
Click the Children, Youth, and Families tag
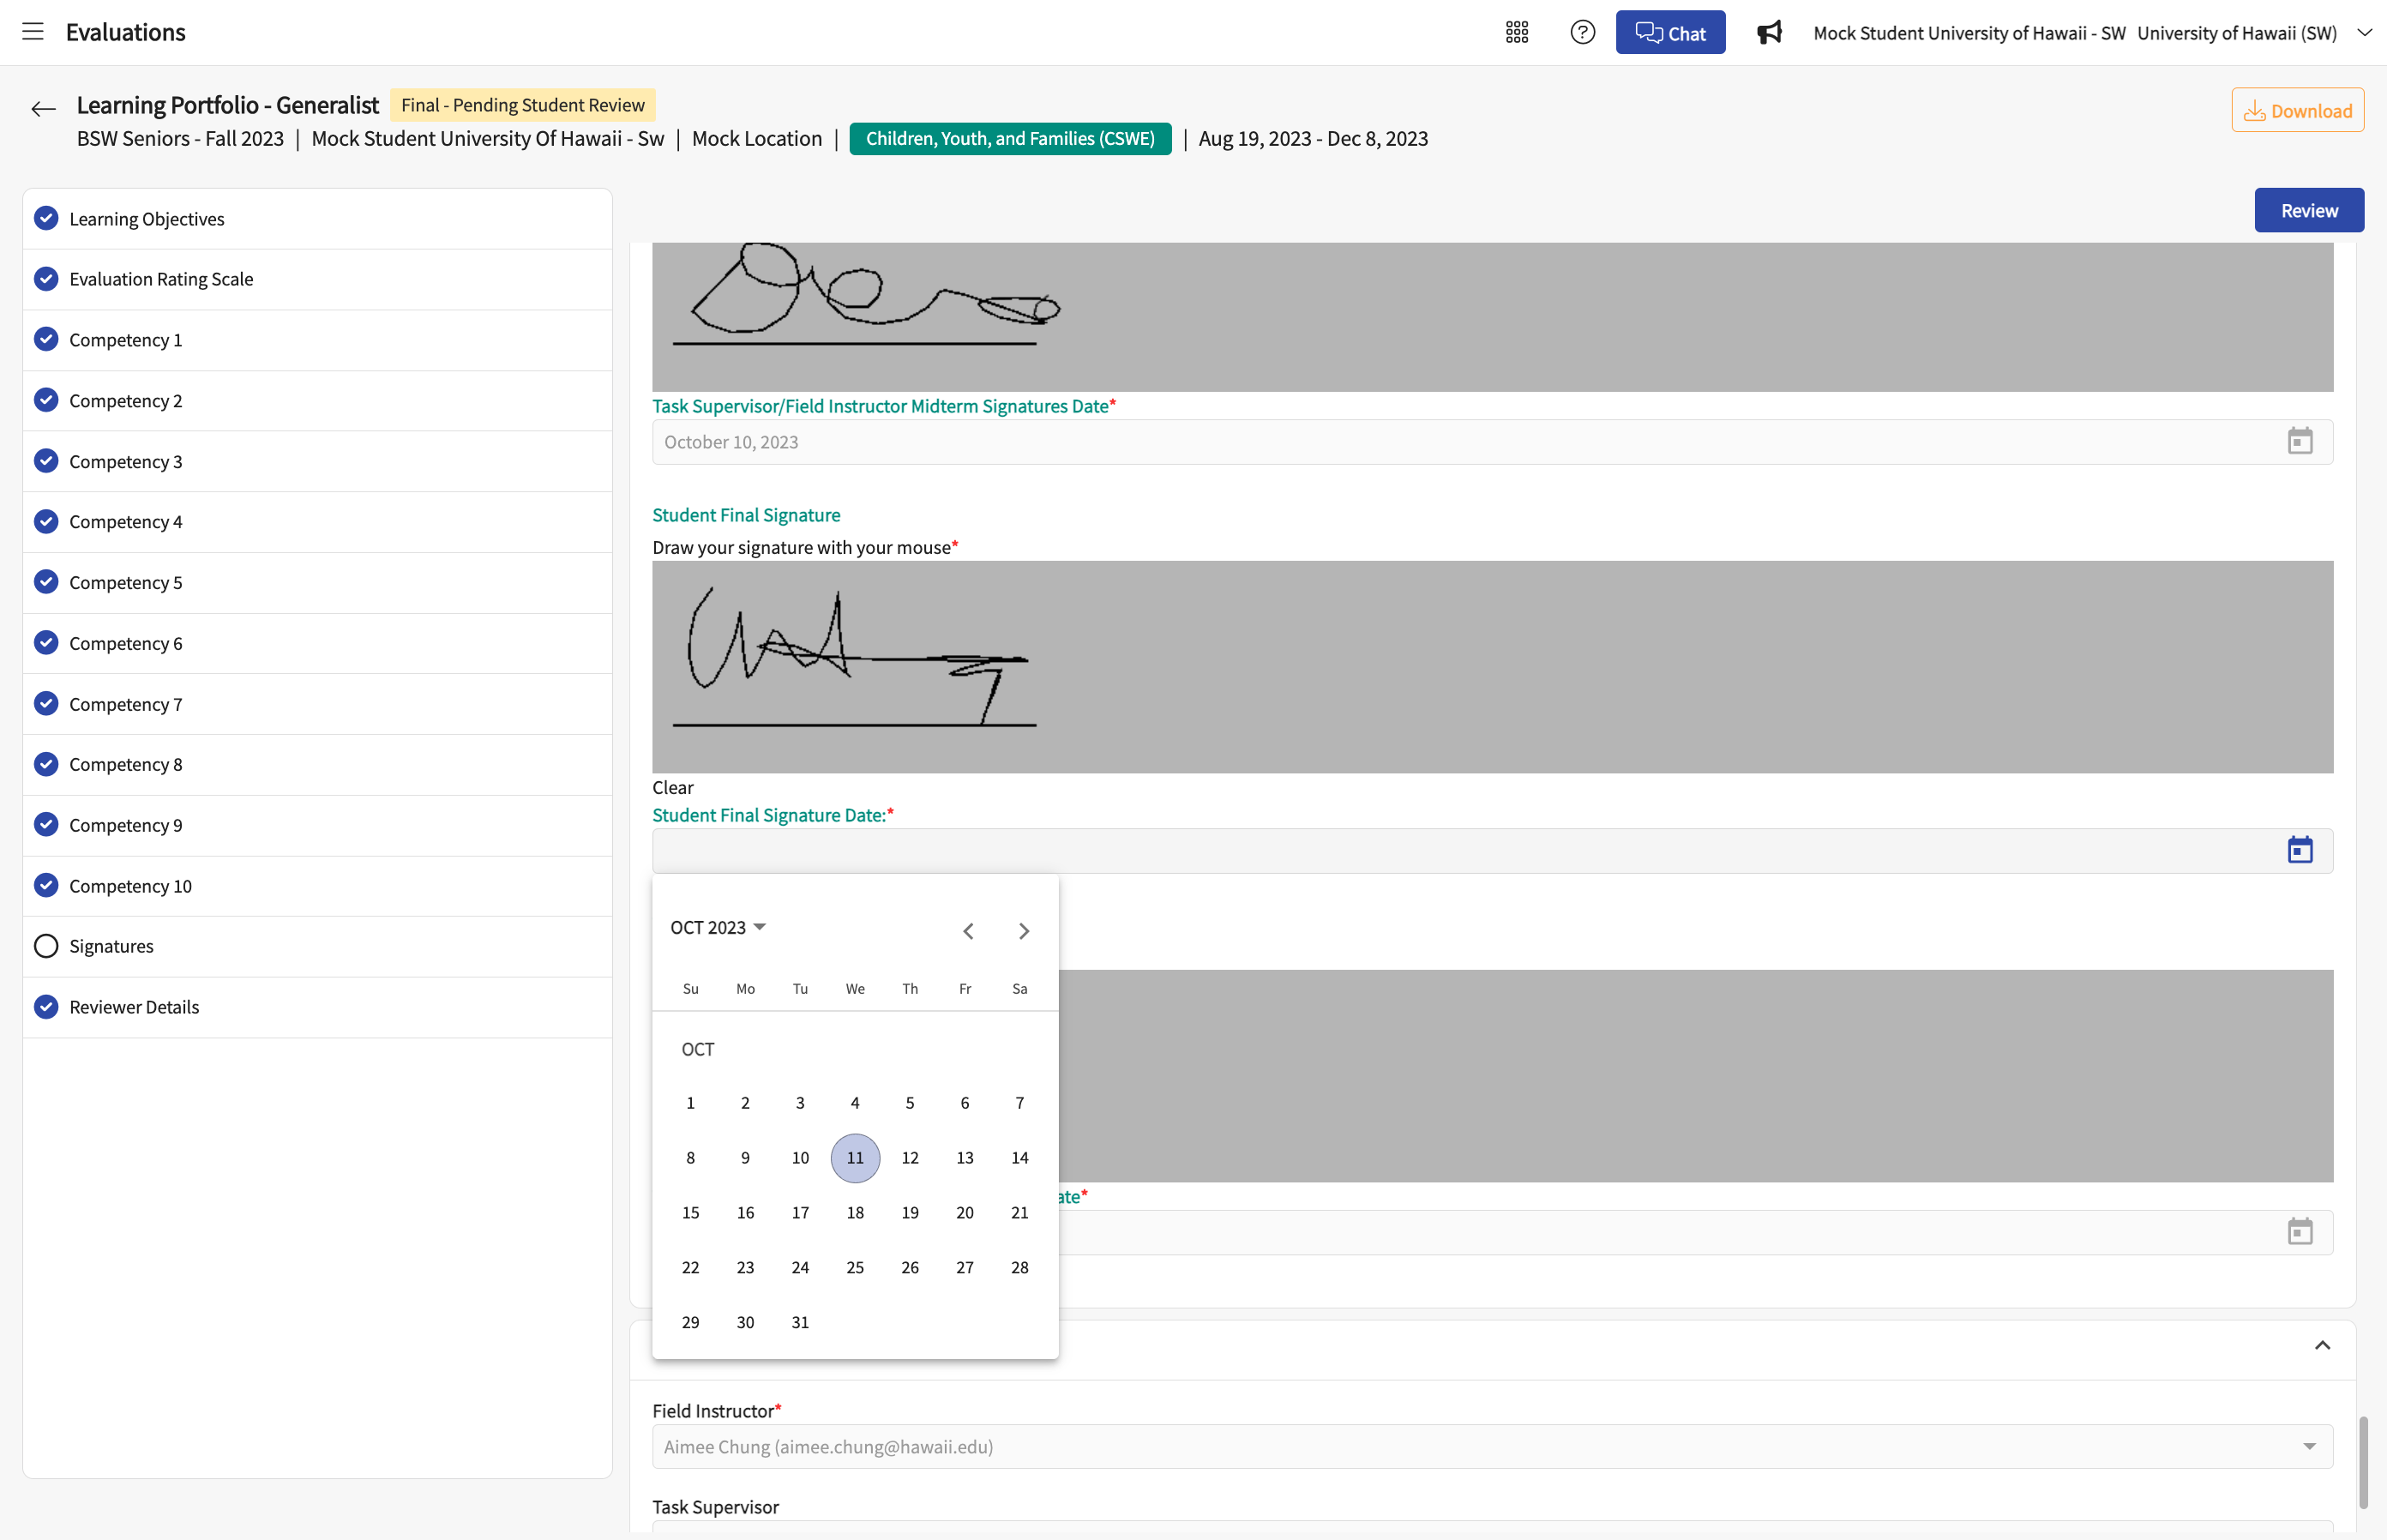point(1010,138)
